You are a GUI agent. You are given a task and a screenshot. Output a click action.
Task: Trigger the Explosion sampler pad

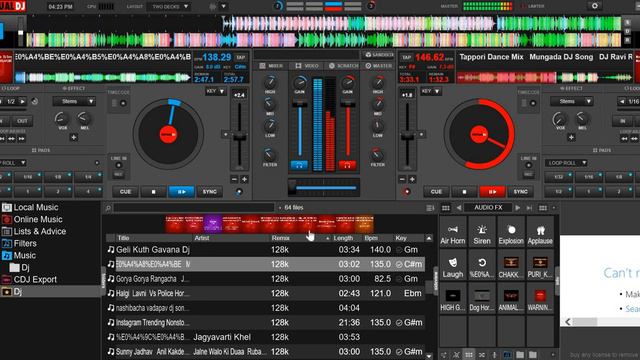point(511,232)
